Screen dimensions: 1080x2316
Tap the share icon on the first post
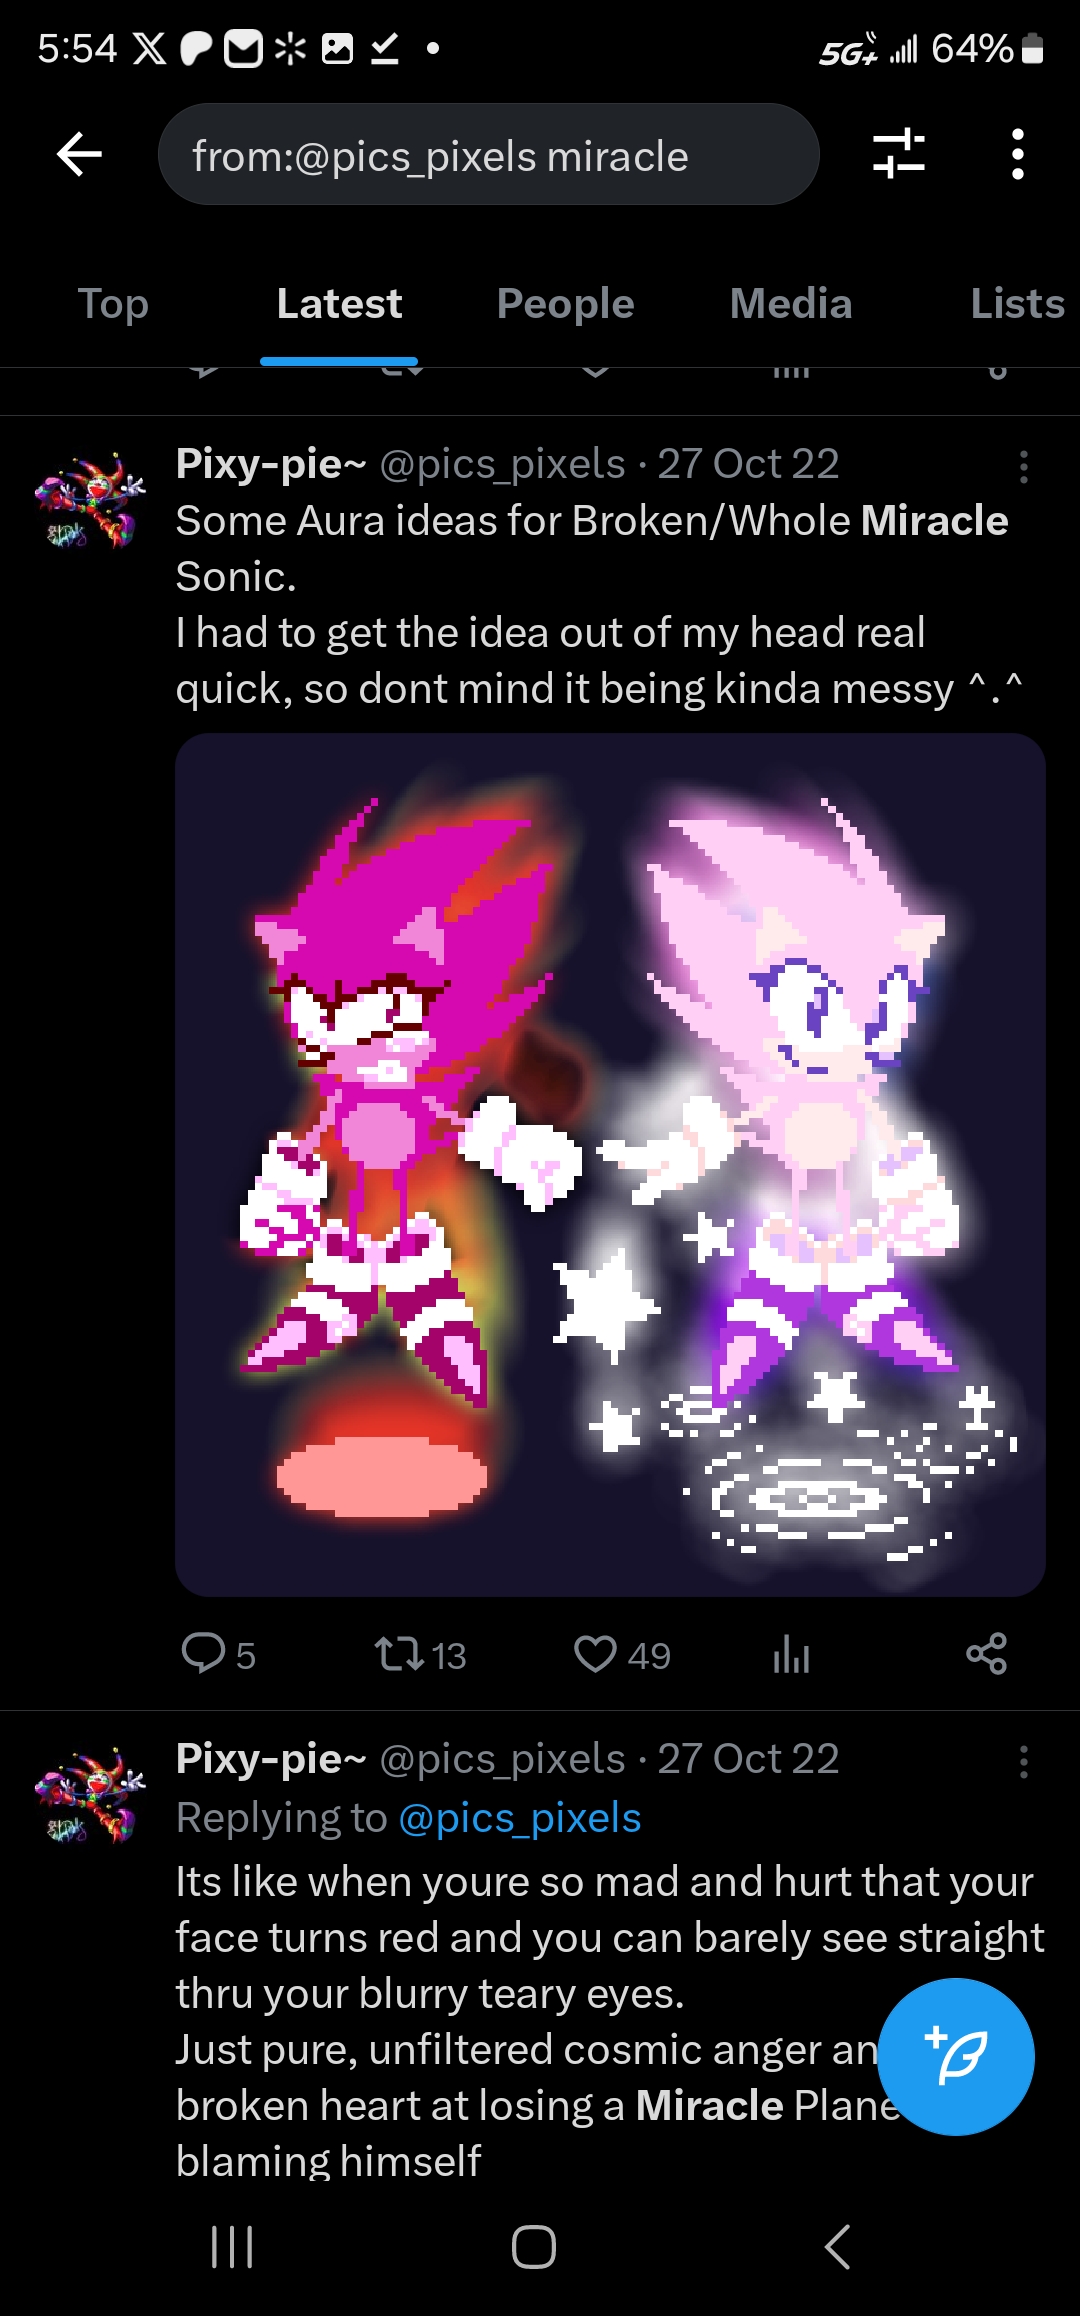click(x=986, y=1654)
